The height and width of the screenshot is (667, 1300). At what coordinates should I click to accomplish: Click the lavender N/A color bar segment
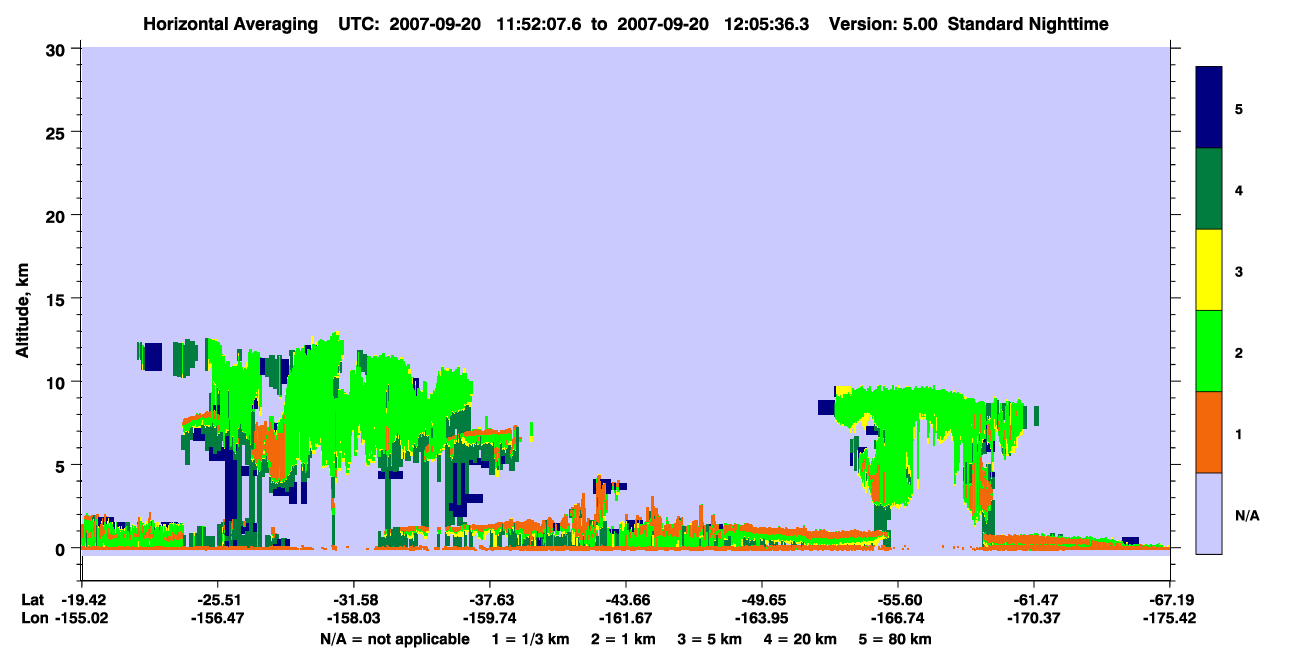pyautogui.click(x=1209, y=513)
